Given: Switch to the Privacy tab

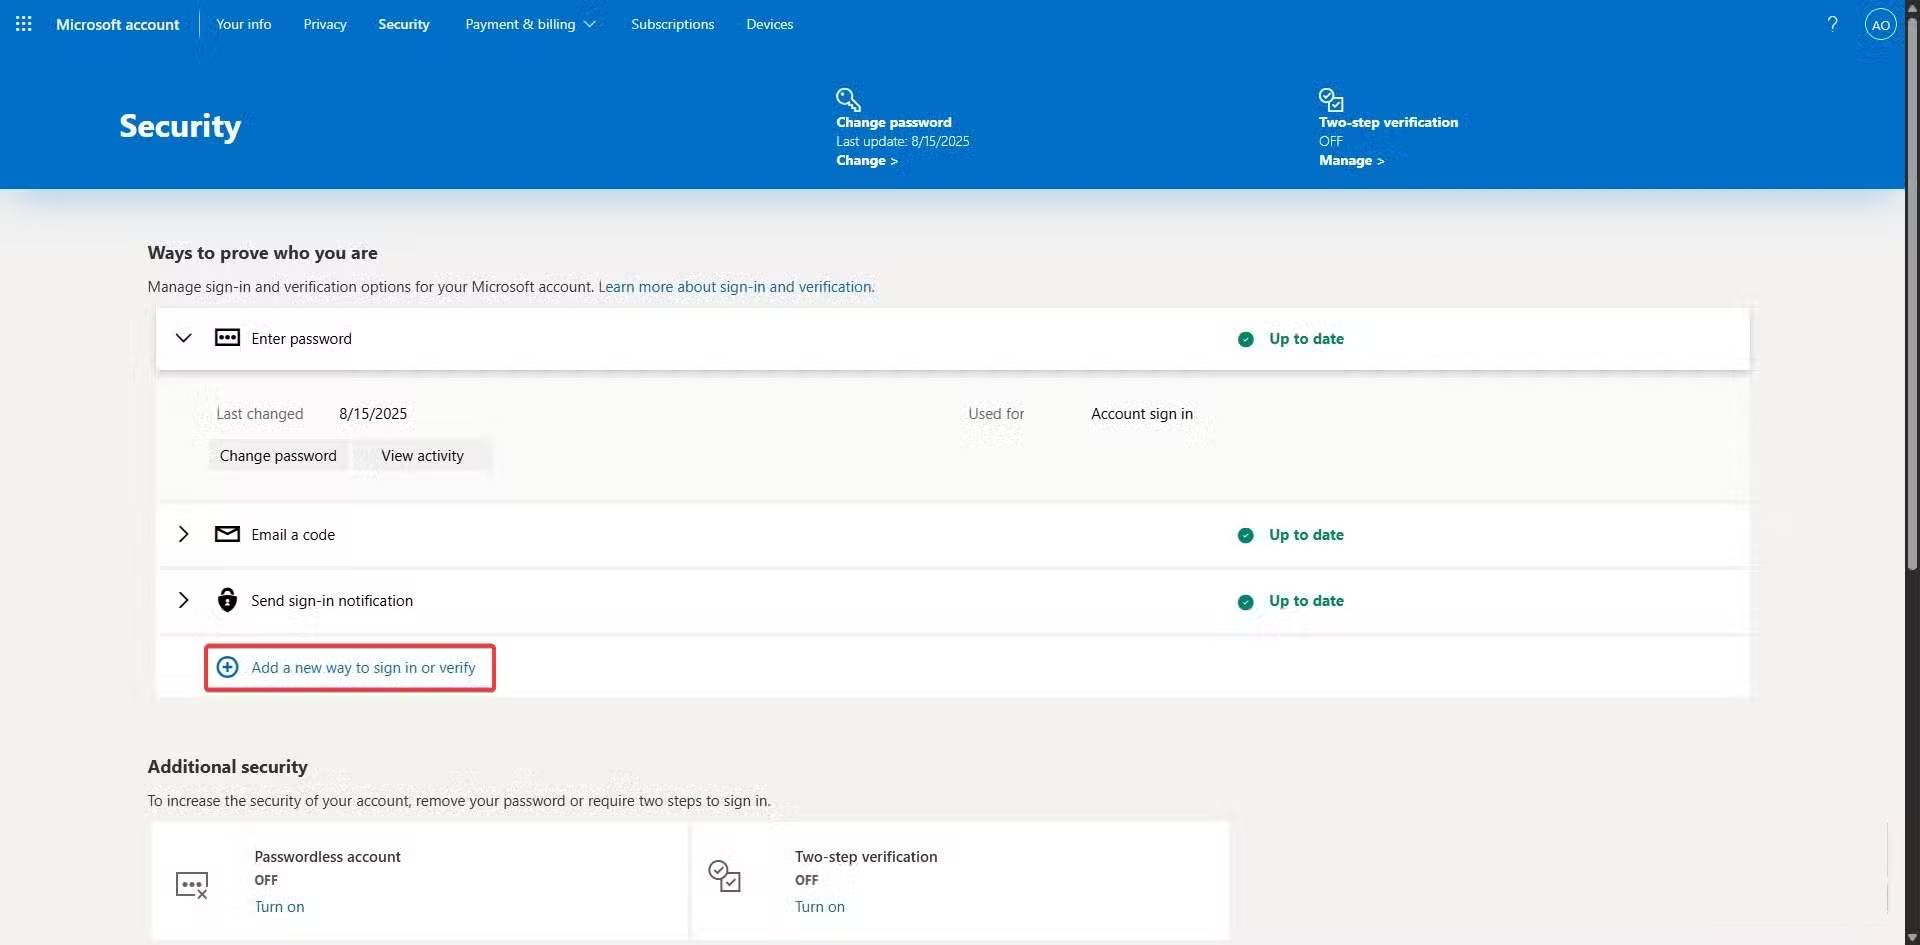Looking at the screenshot, I should coord(324,23).
